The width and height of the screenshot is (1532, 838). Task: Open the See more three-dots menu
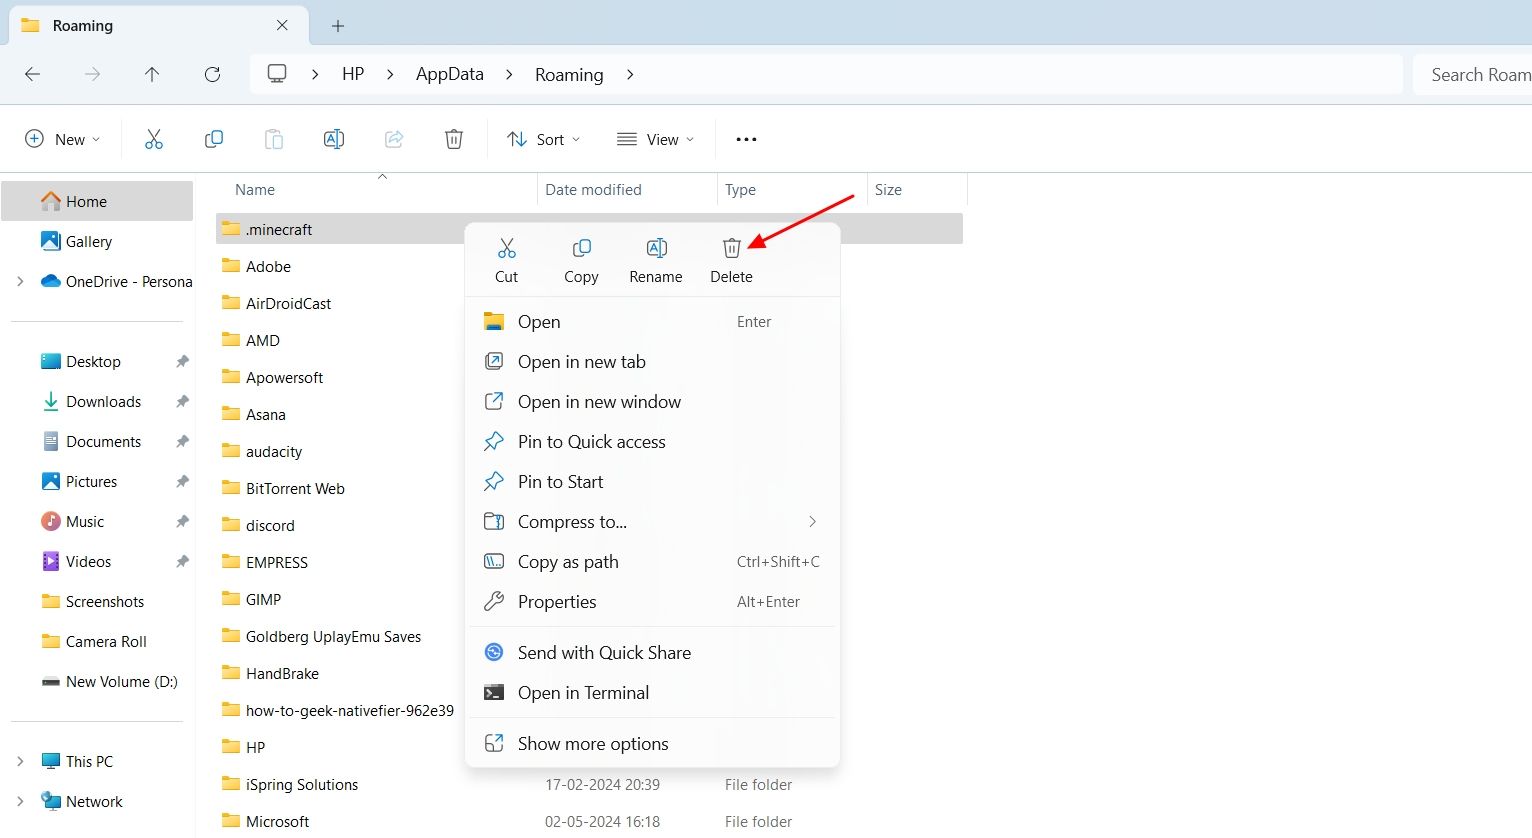click(746, 139)
